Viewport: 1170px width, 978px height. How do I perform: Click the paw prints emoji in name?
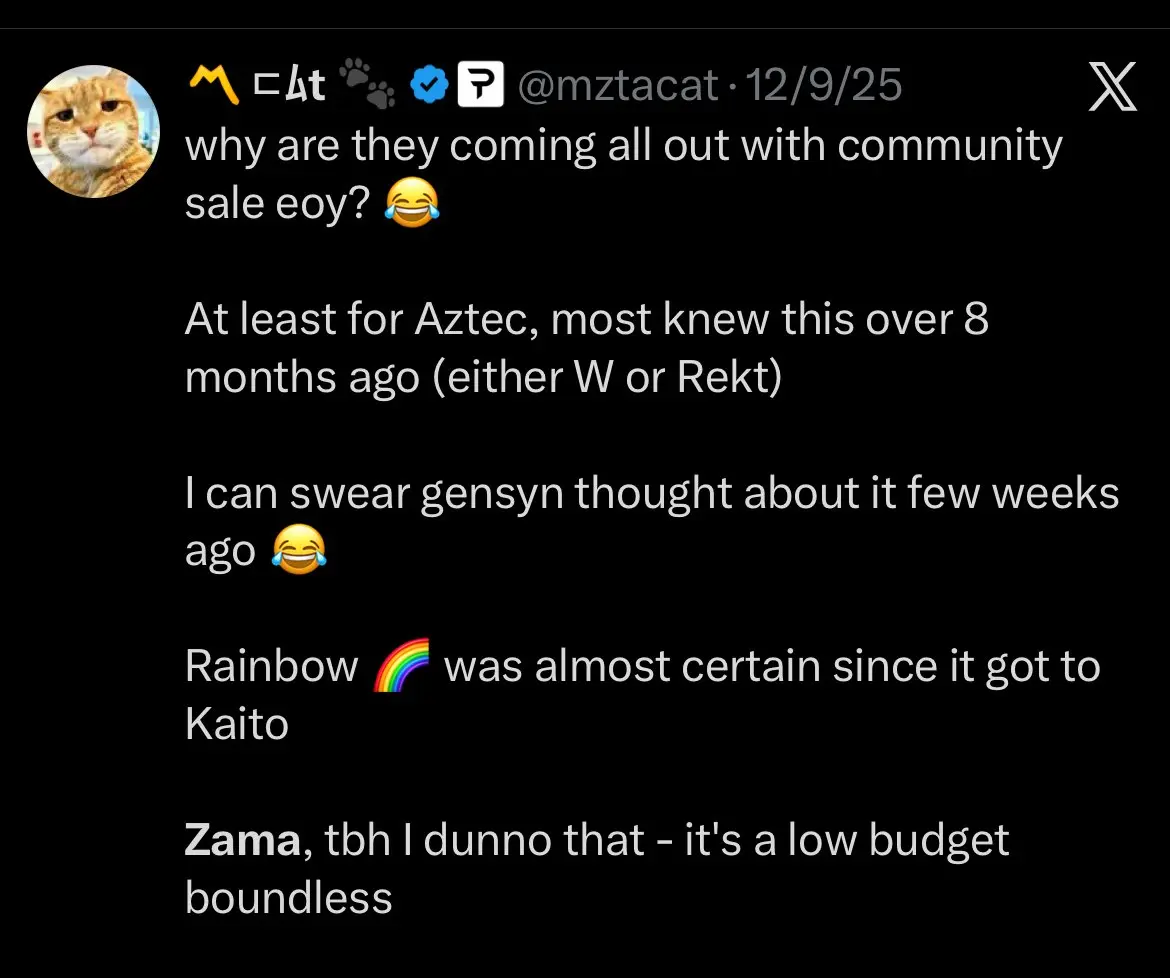(x=368, y=82)
